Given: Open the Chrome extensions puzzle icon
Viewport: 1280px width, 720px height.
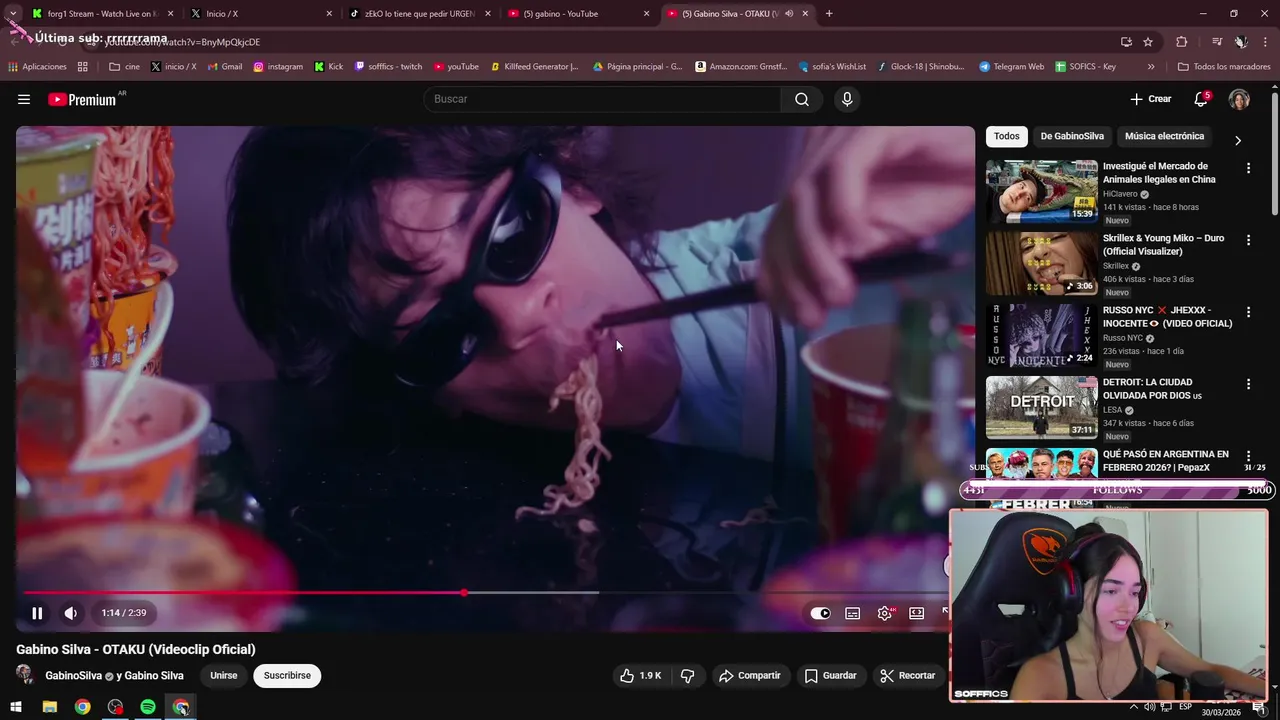Looking at the screenshot, I should click(1181, 42).
